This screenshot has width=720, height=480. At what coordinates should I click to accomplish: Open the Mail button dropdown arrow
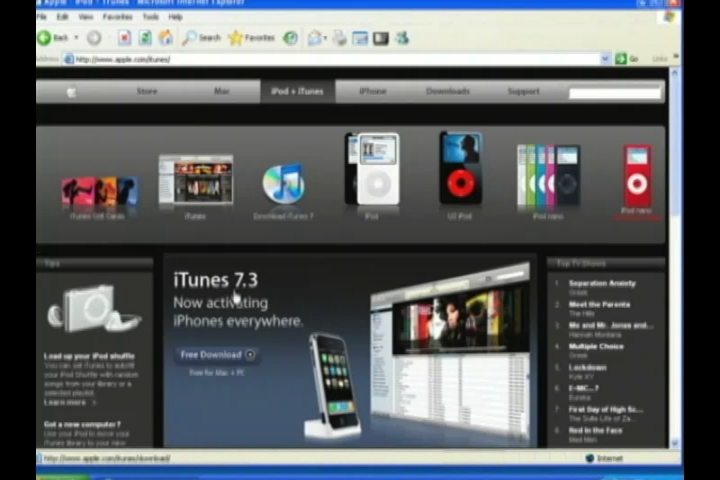click(325, 38)
